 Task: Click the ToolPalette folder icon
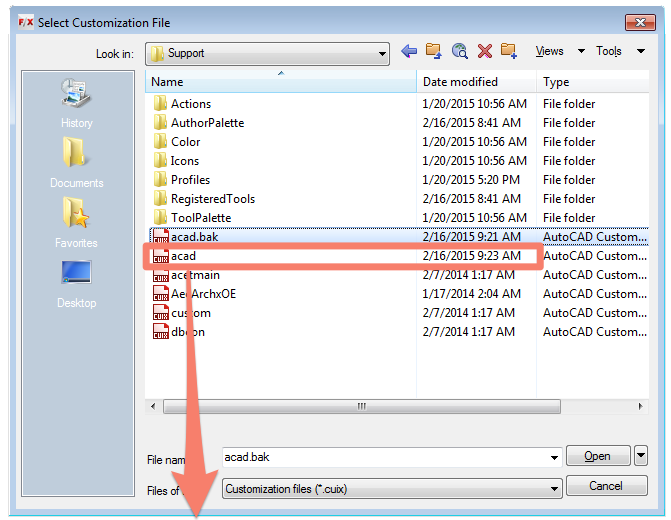click(x=160, y=217)
